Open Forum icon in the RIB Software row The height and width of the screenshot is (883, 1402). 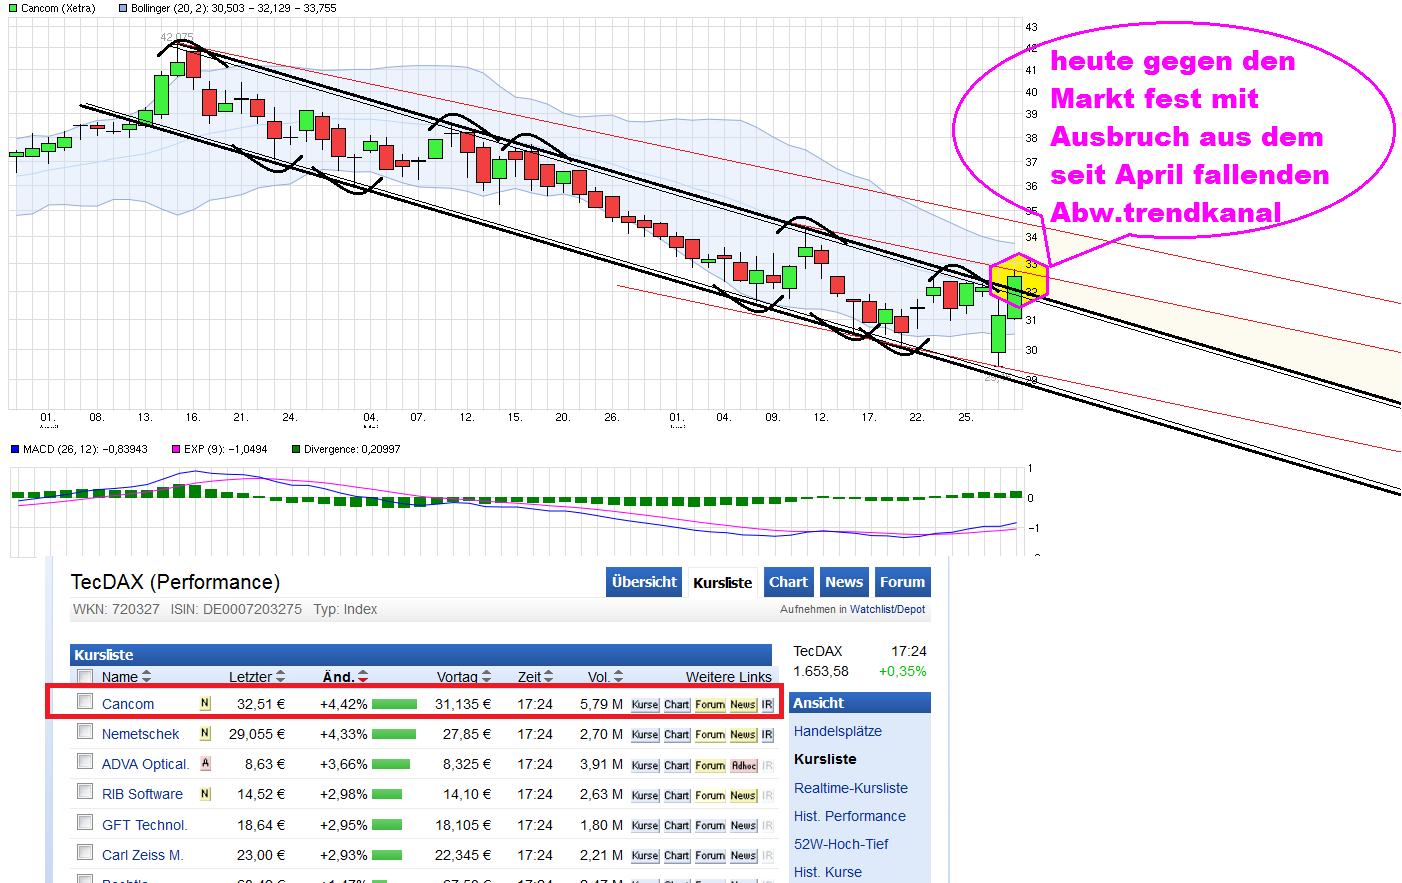710,796
